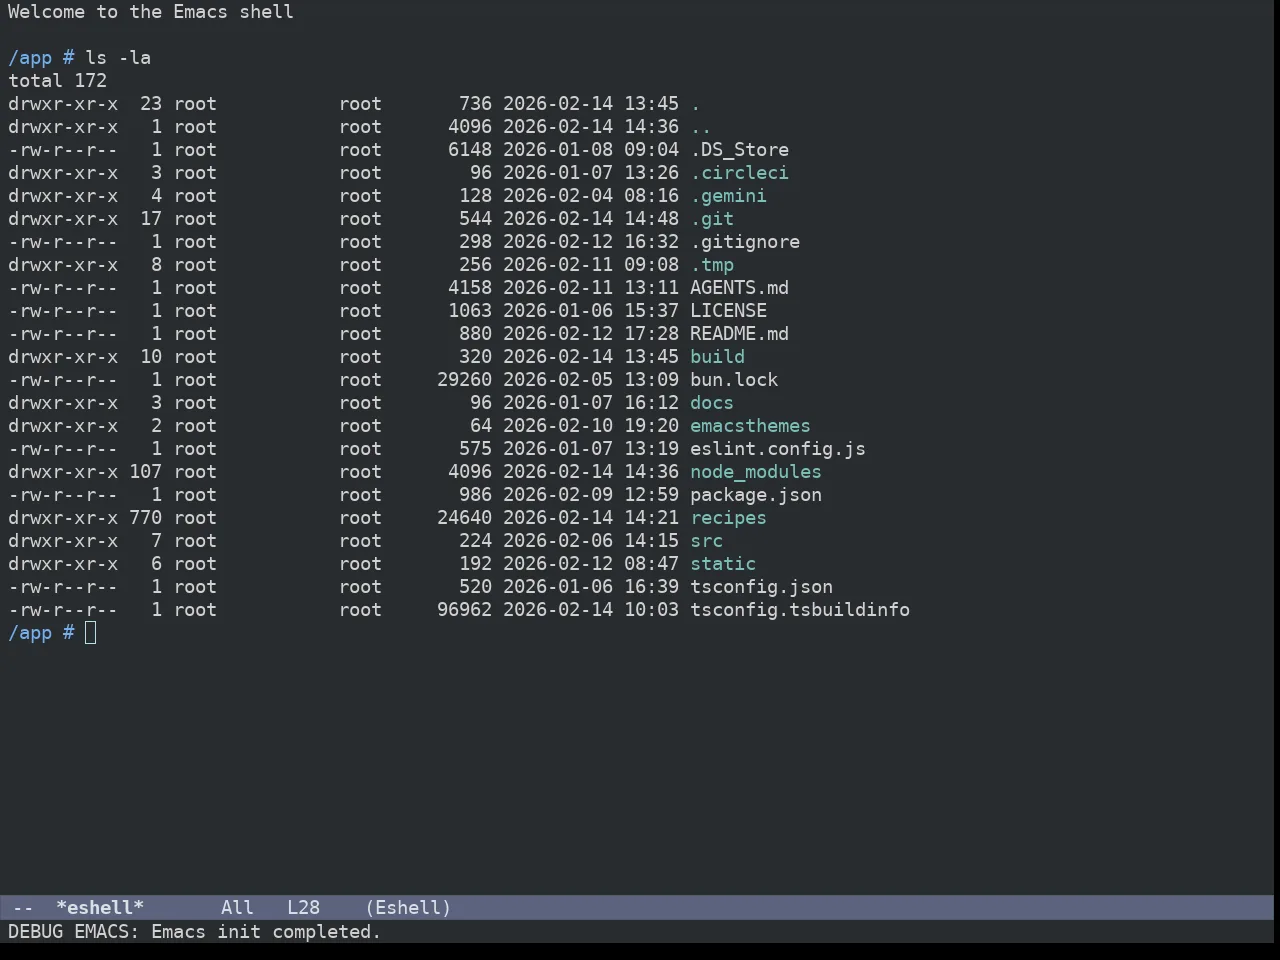
Task: Select the .circleci directory entry
Action: tap(739, 173)
